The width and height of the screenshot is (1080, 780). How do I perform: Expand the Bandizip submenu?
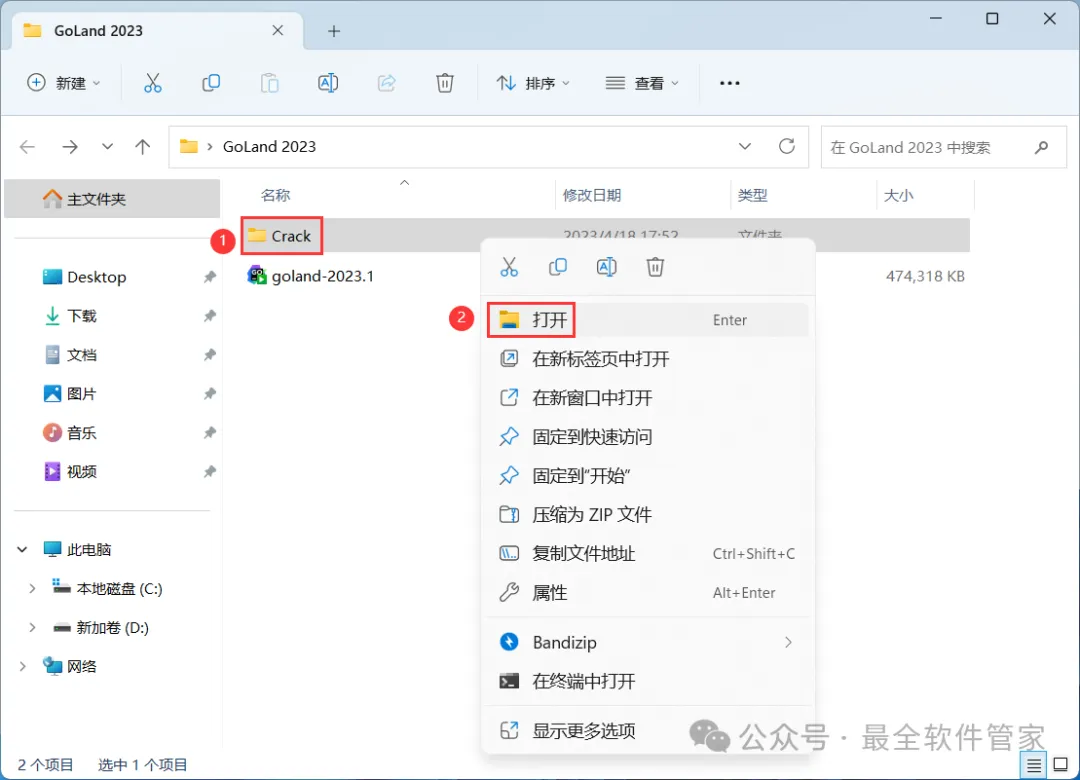pos(788,643)
